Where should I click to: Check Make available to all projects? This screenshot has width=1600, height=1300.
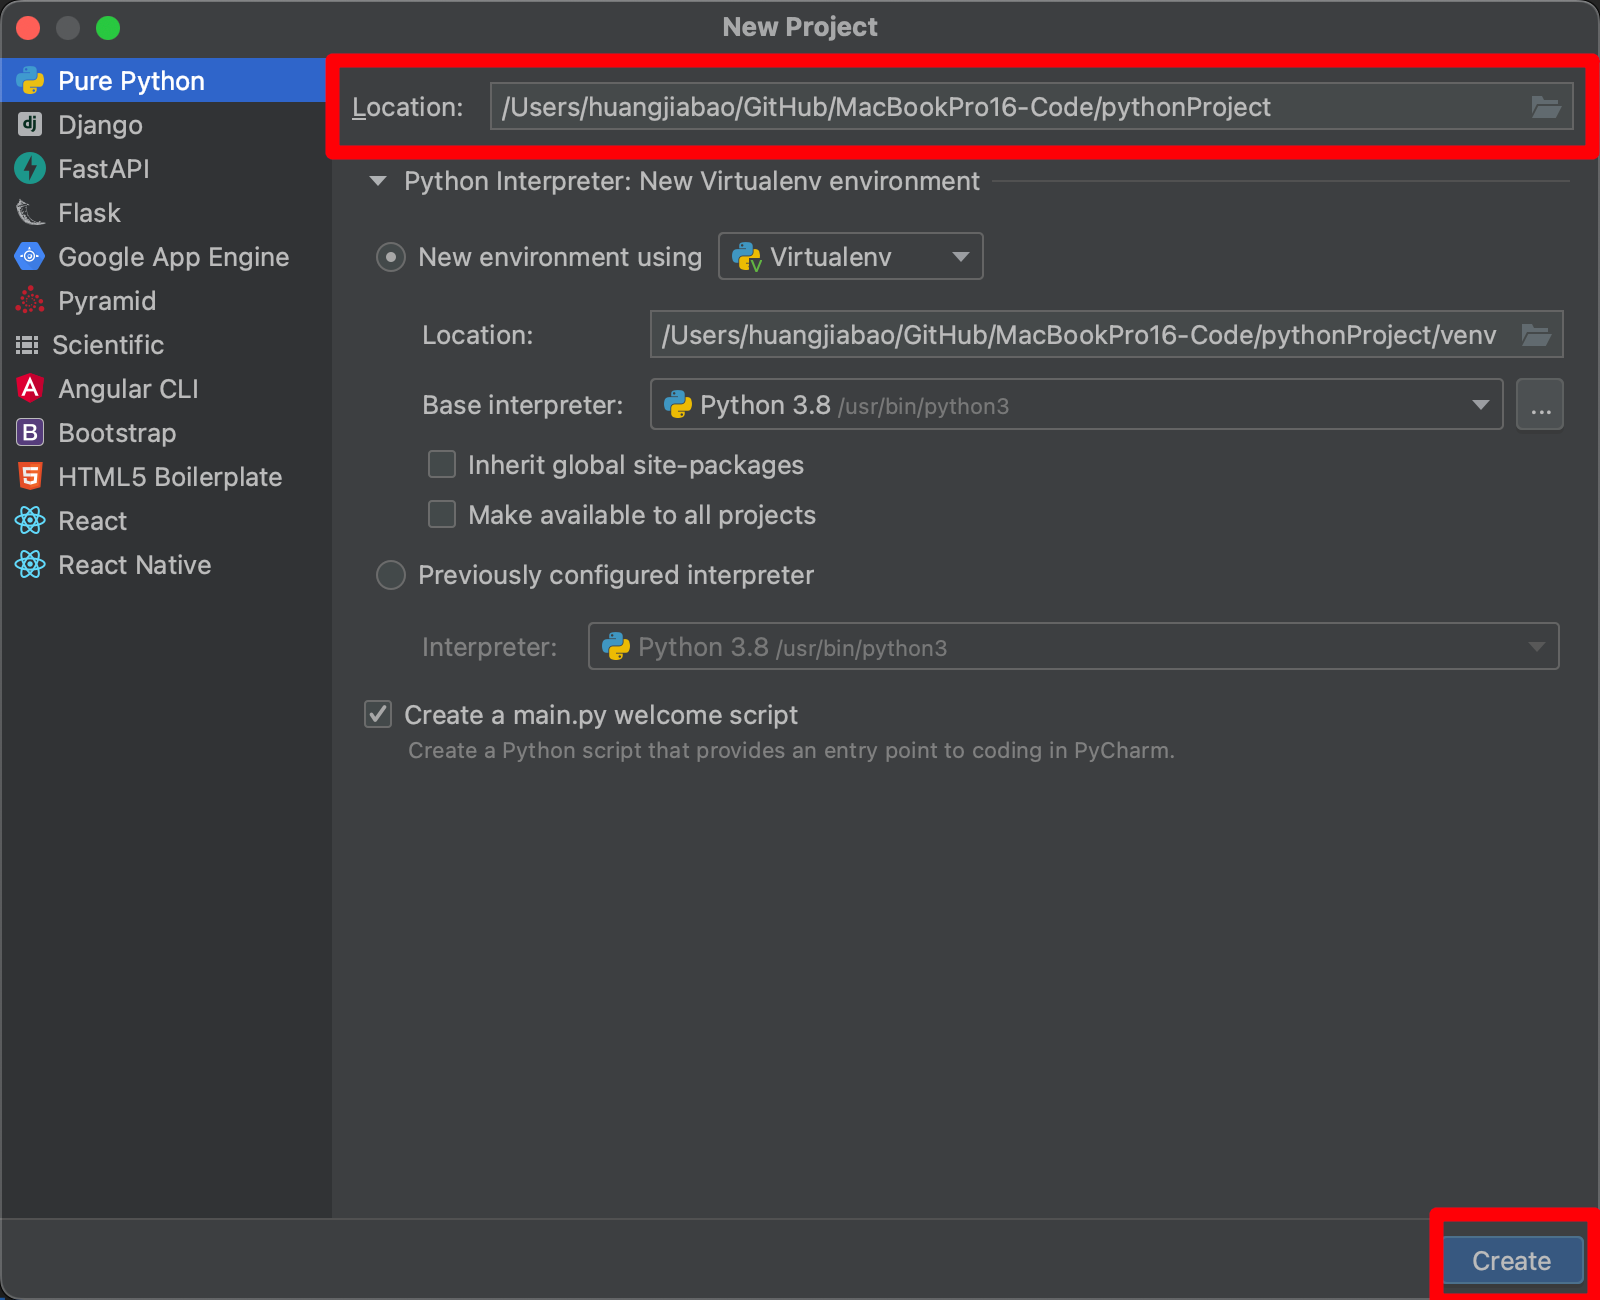[442, 514]
